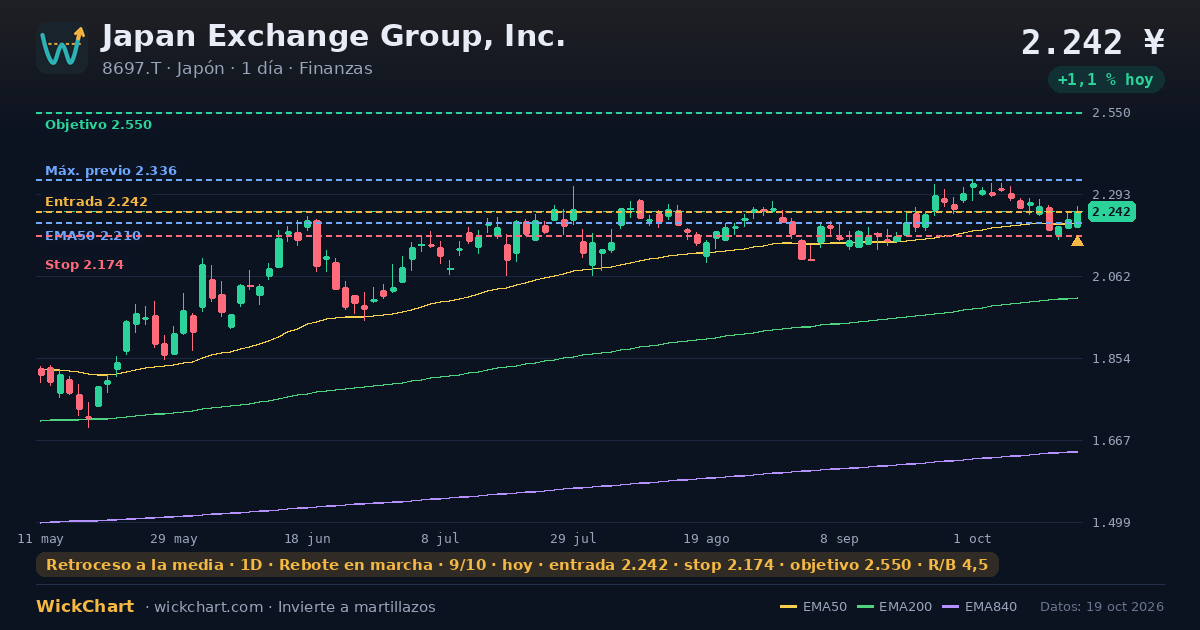Click the Retroceso a la media signal banner

[517, 565]
